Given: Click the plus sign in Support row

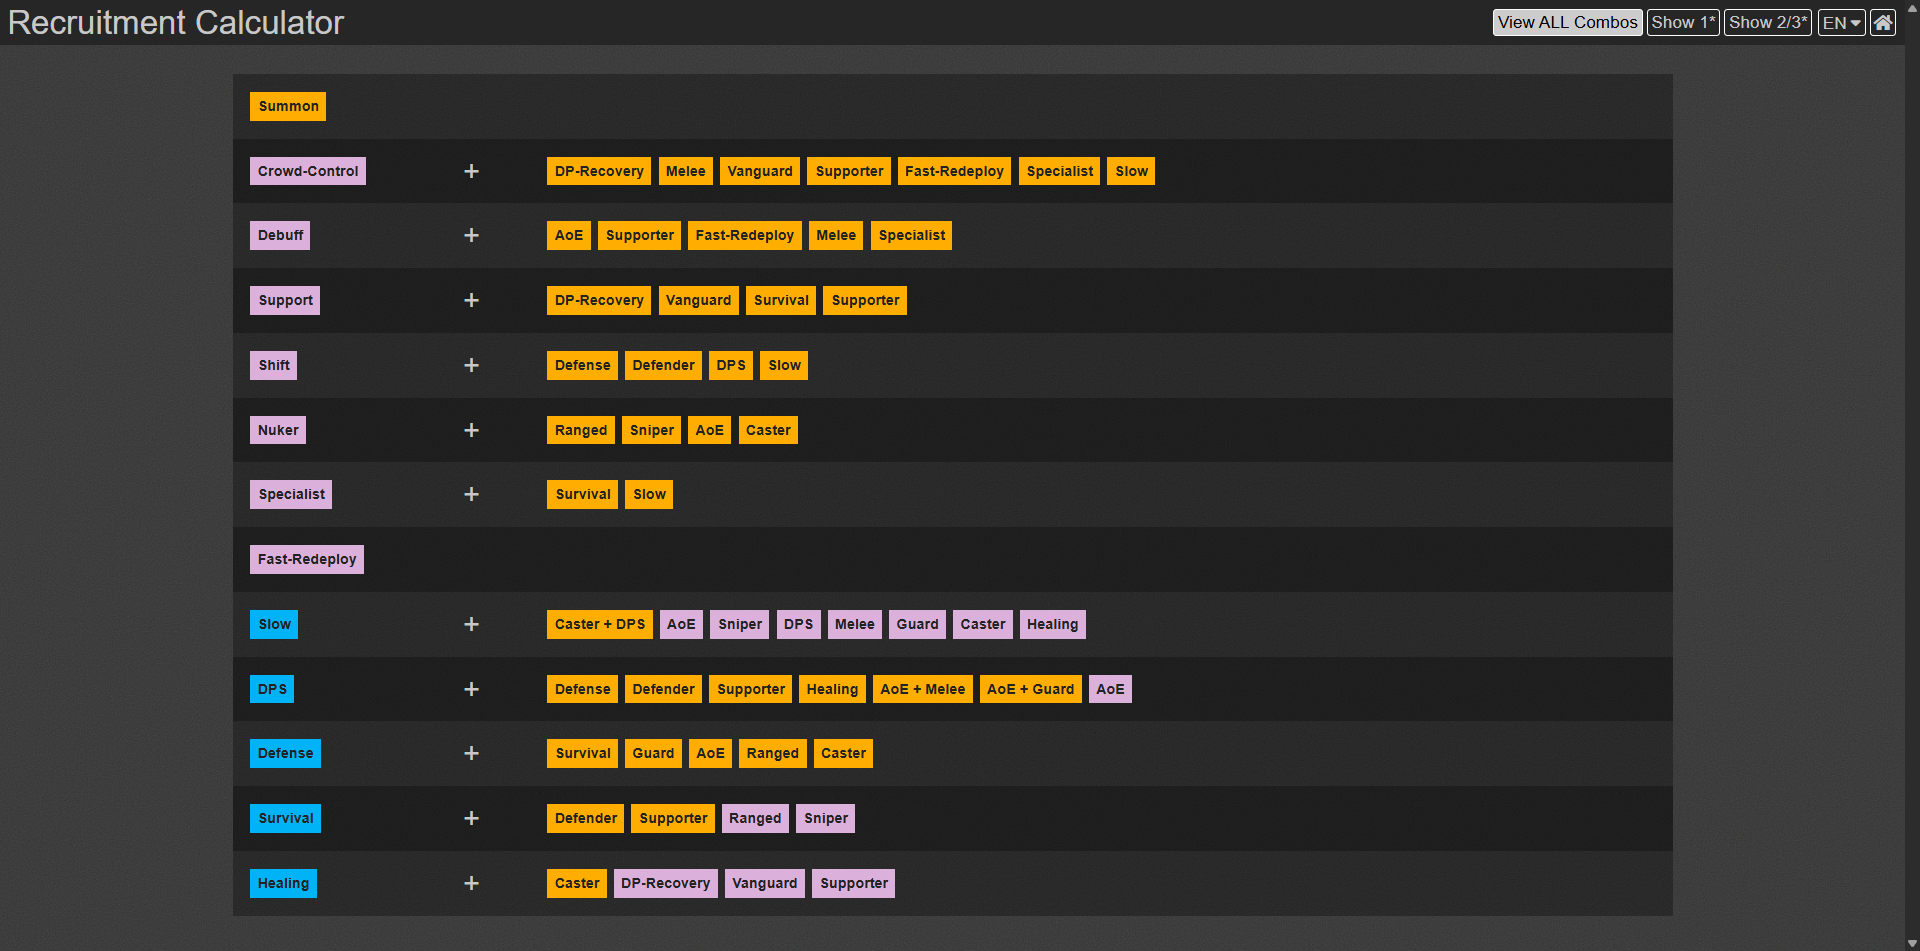Looking at the screenshot, I should (471, 300).
